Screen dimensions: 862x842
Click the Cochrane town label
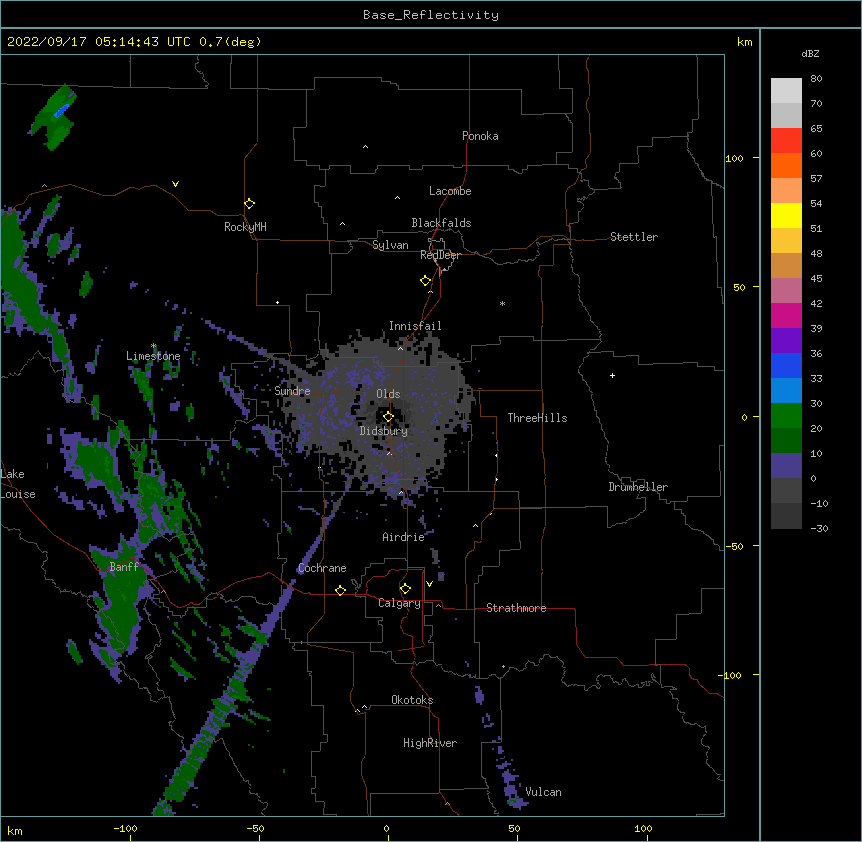[322, 568]
